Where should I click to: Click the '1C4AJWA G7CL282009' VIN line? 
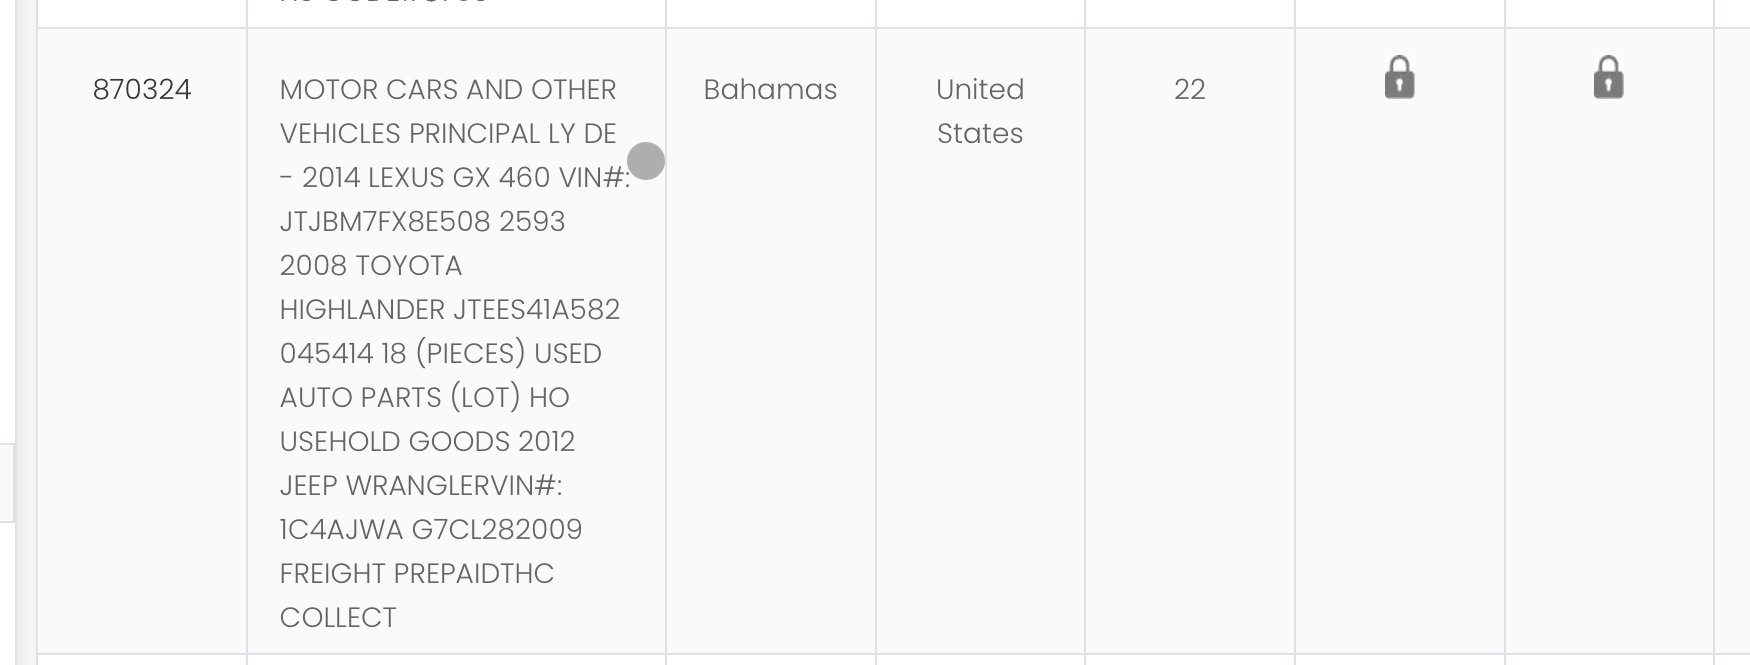click(x=431, y=530)
